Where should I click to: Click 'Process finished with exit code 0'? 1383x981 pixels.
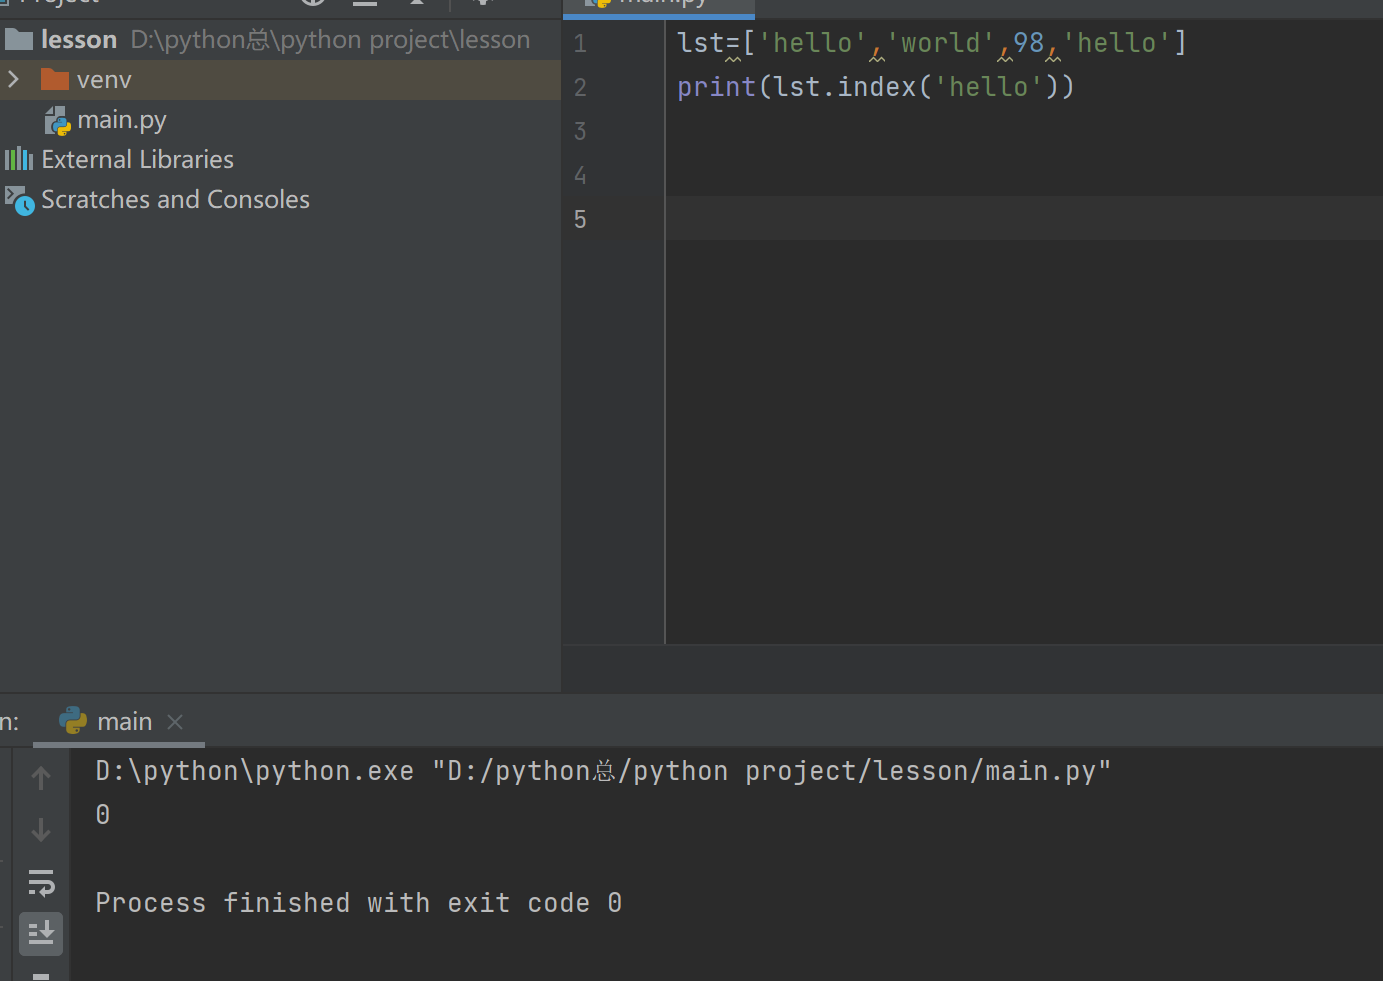tap(359, 903)
